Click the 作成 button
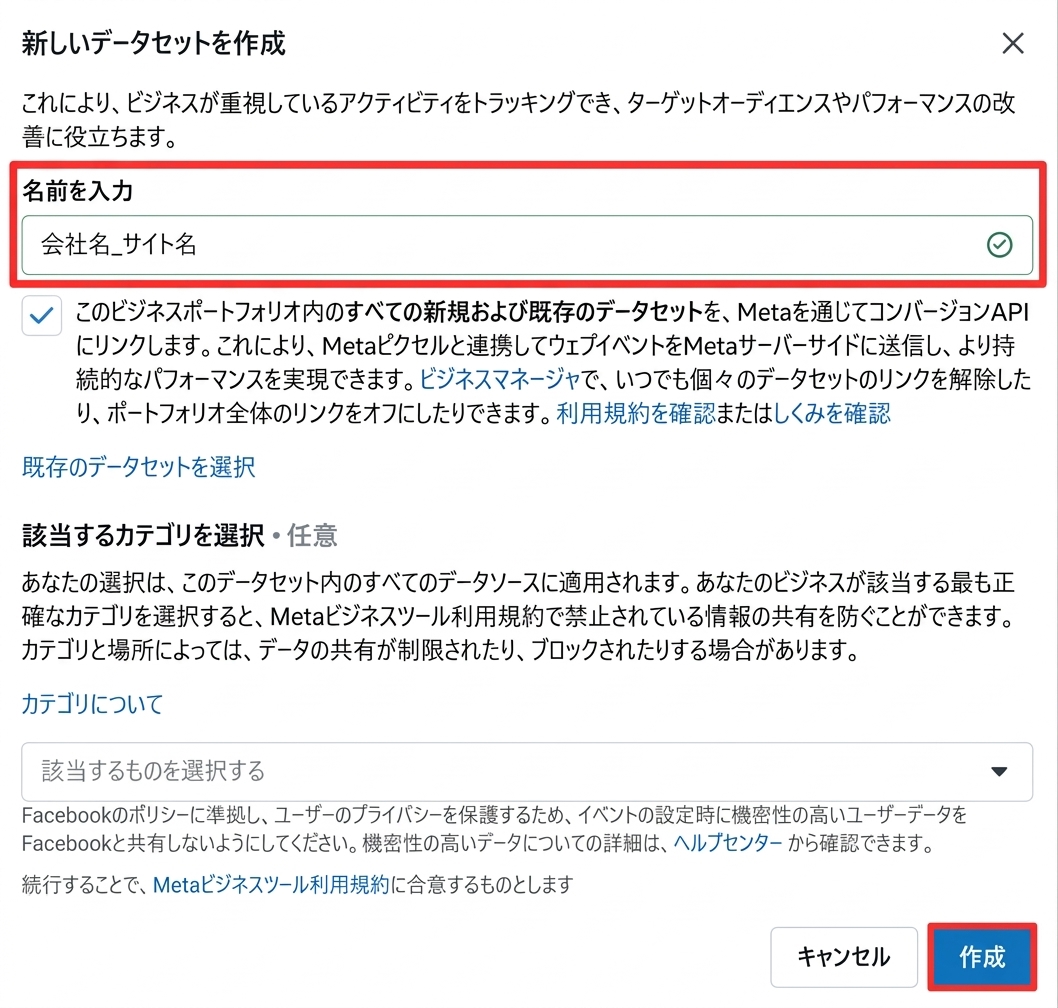Viewport: 1058px width, 1008px height. pos(982,957)
